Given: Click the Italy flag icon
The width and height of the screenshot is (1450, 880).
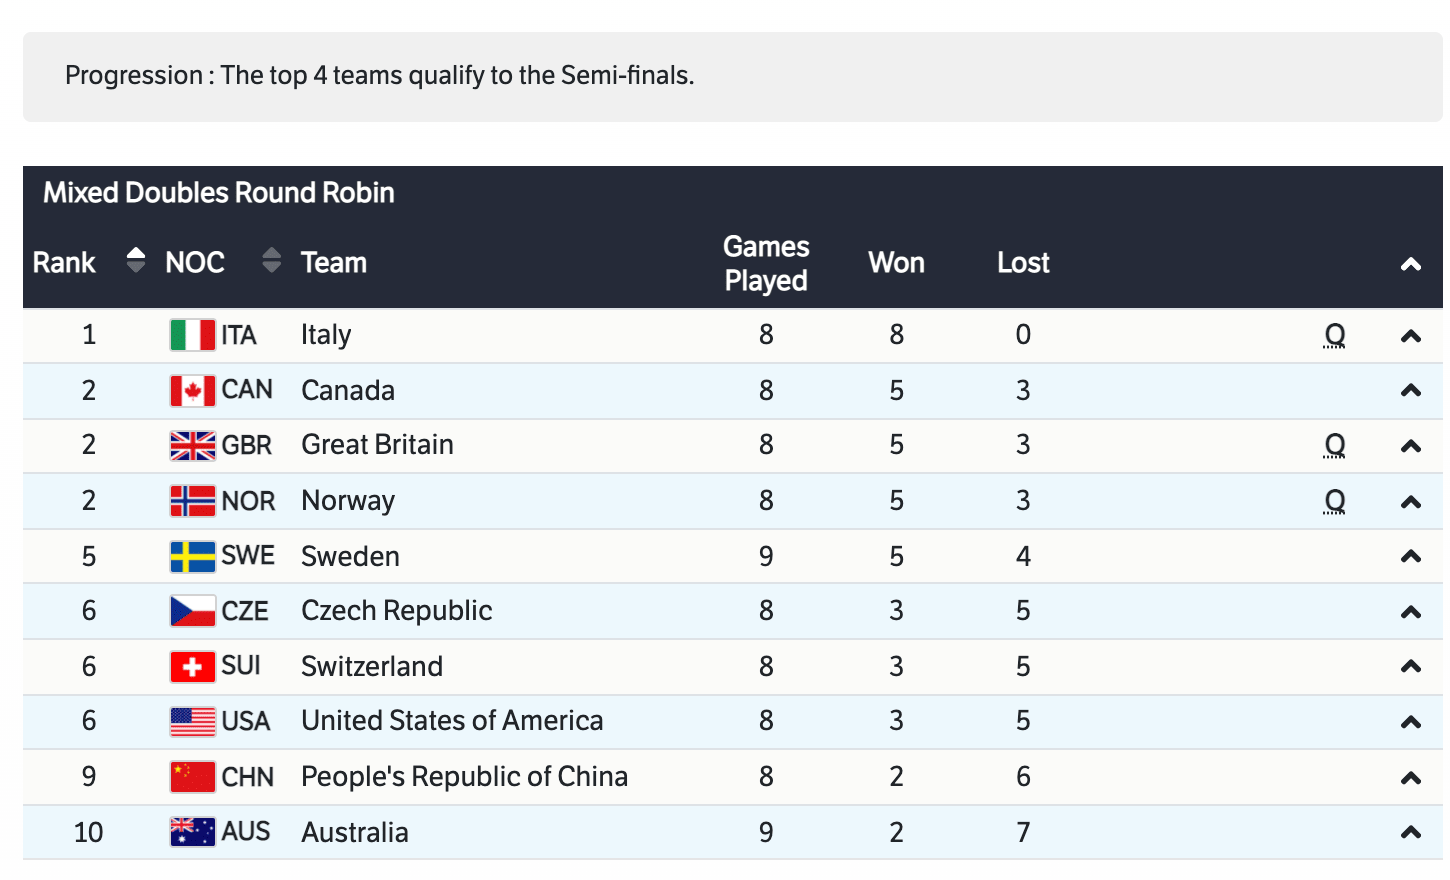Looking at the screenshot, I should point(192,335).
